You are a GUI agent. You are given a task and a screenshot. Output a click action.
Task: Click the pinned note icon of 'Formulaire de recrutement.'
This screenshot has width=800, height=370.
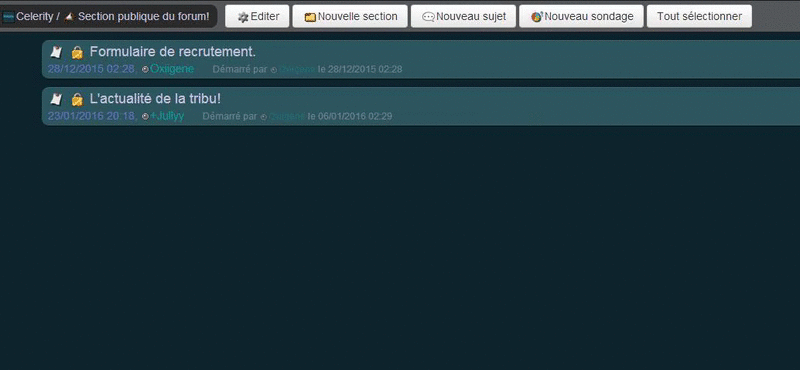tap(56, 52)
